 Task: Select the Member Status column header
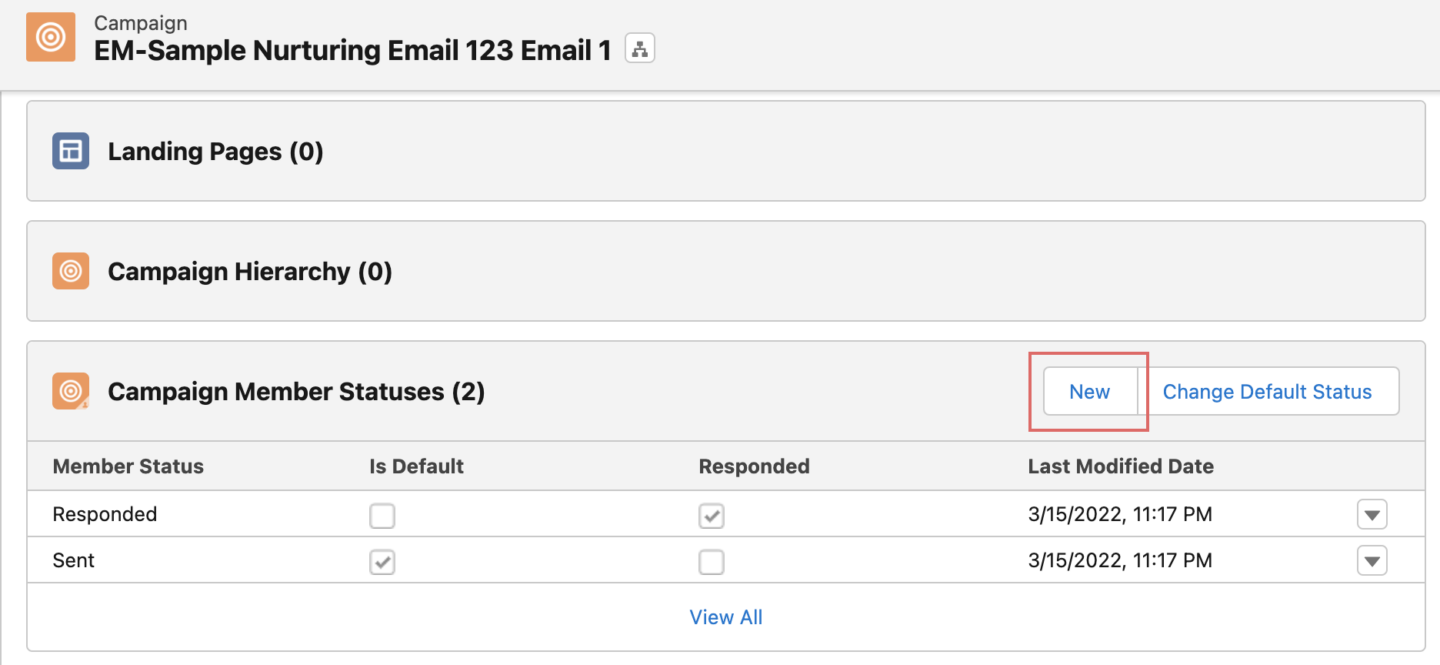[128, 466]
